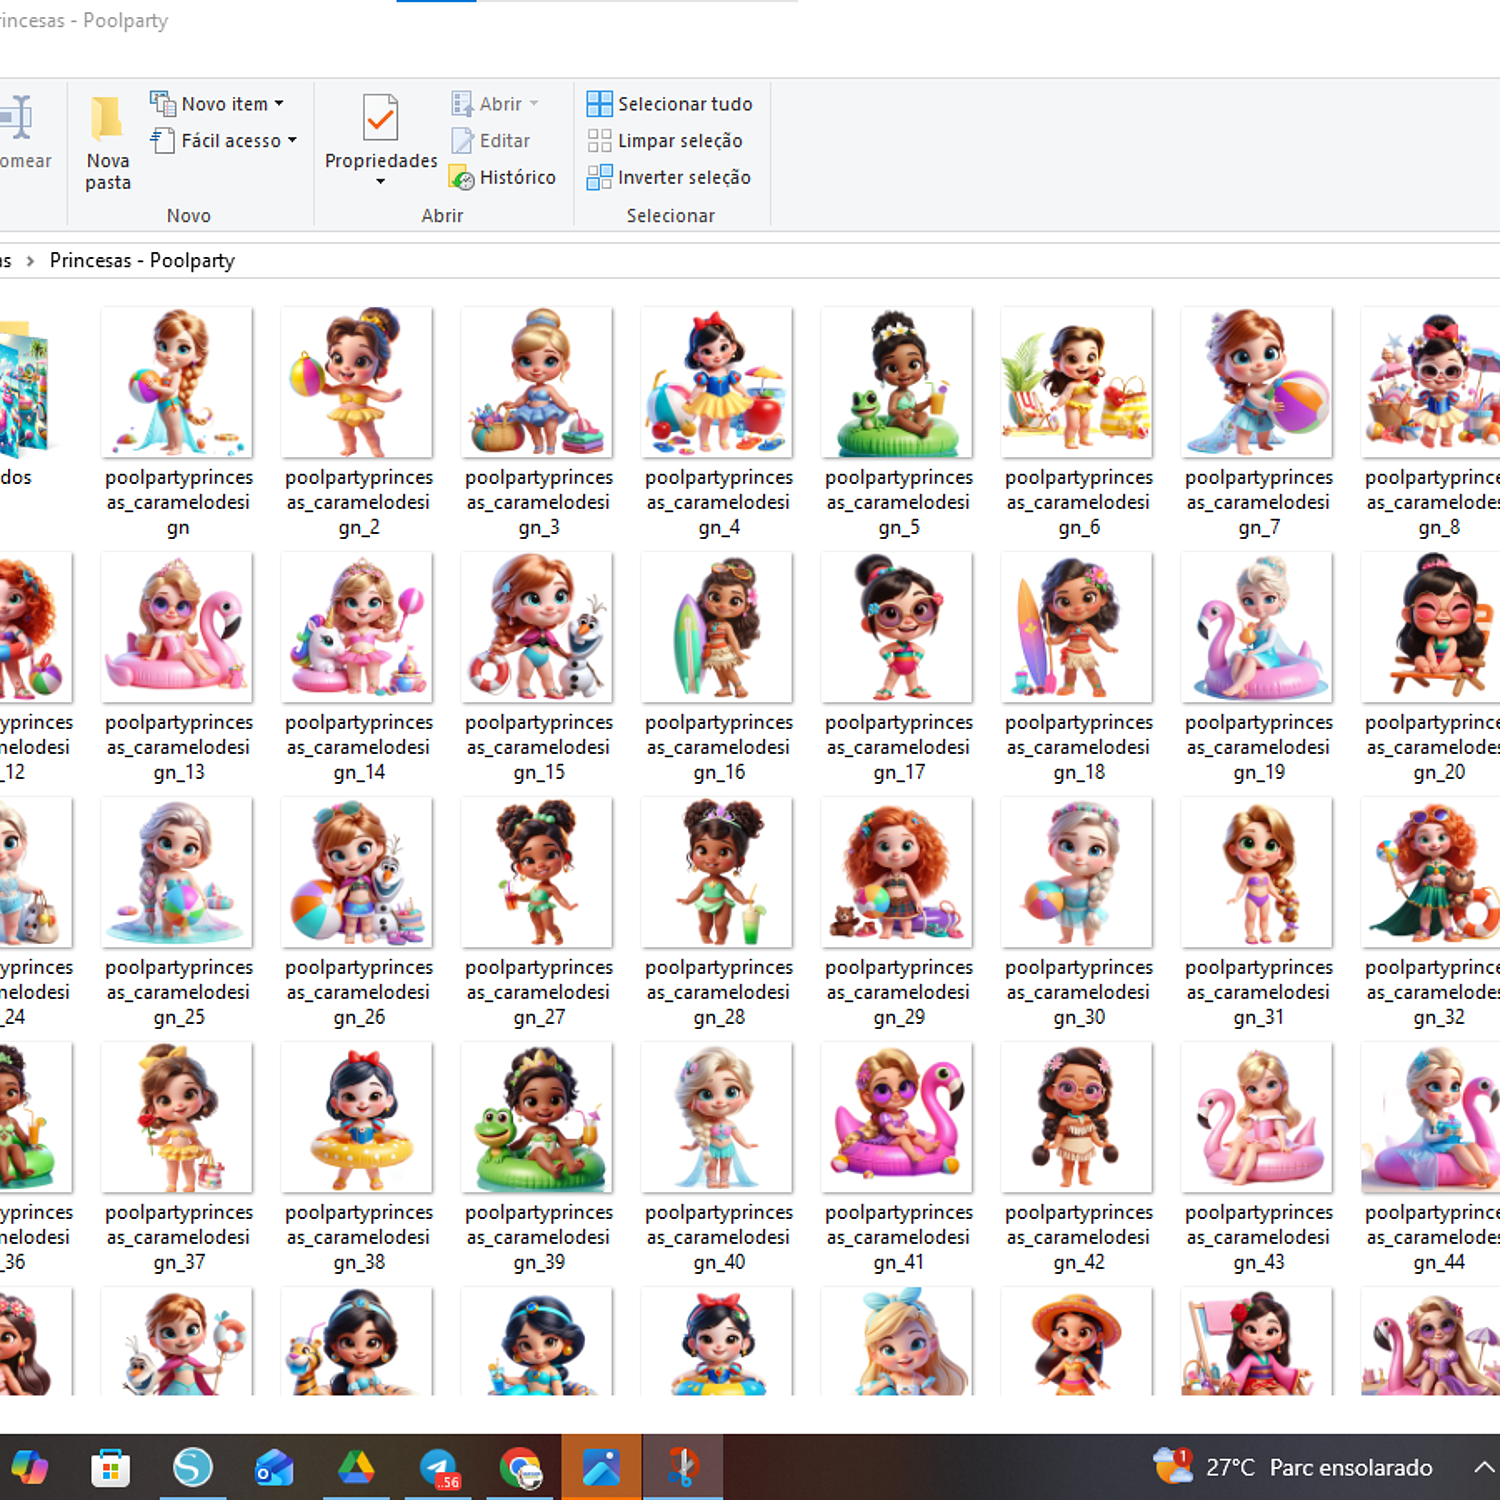
Task: Open Google Drive from the taskbar
Action: click(x=356, y=1468)
